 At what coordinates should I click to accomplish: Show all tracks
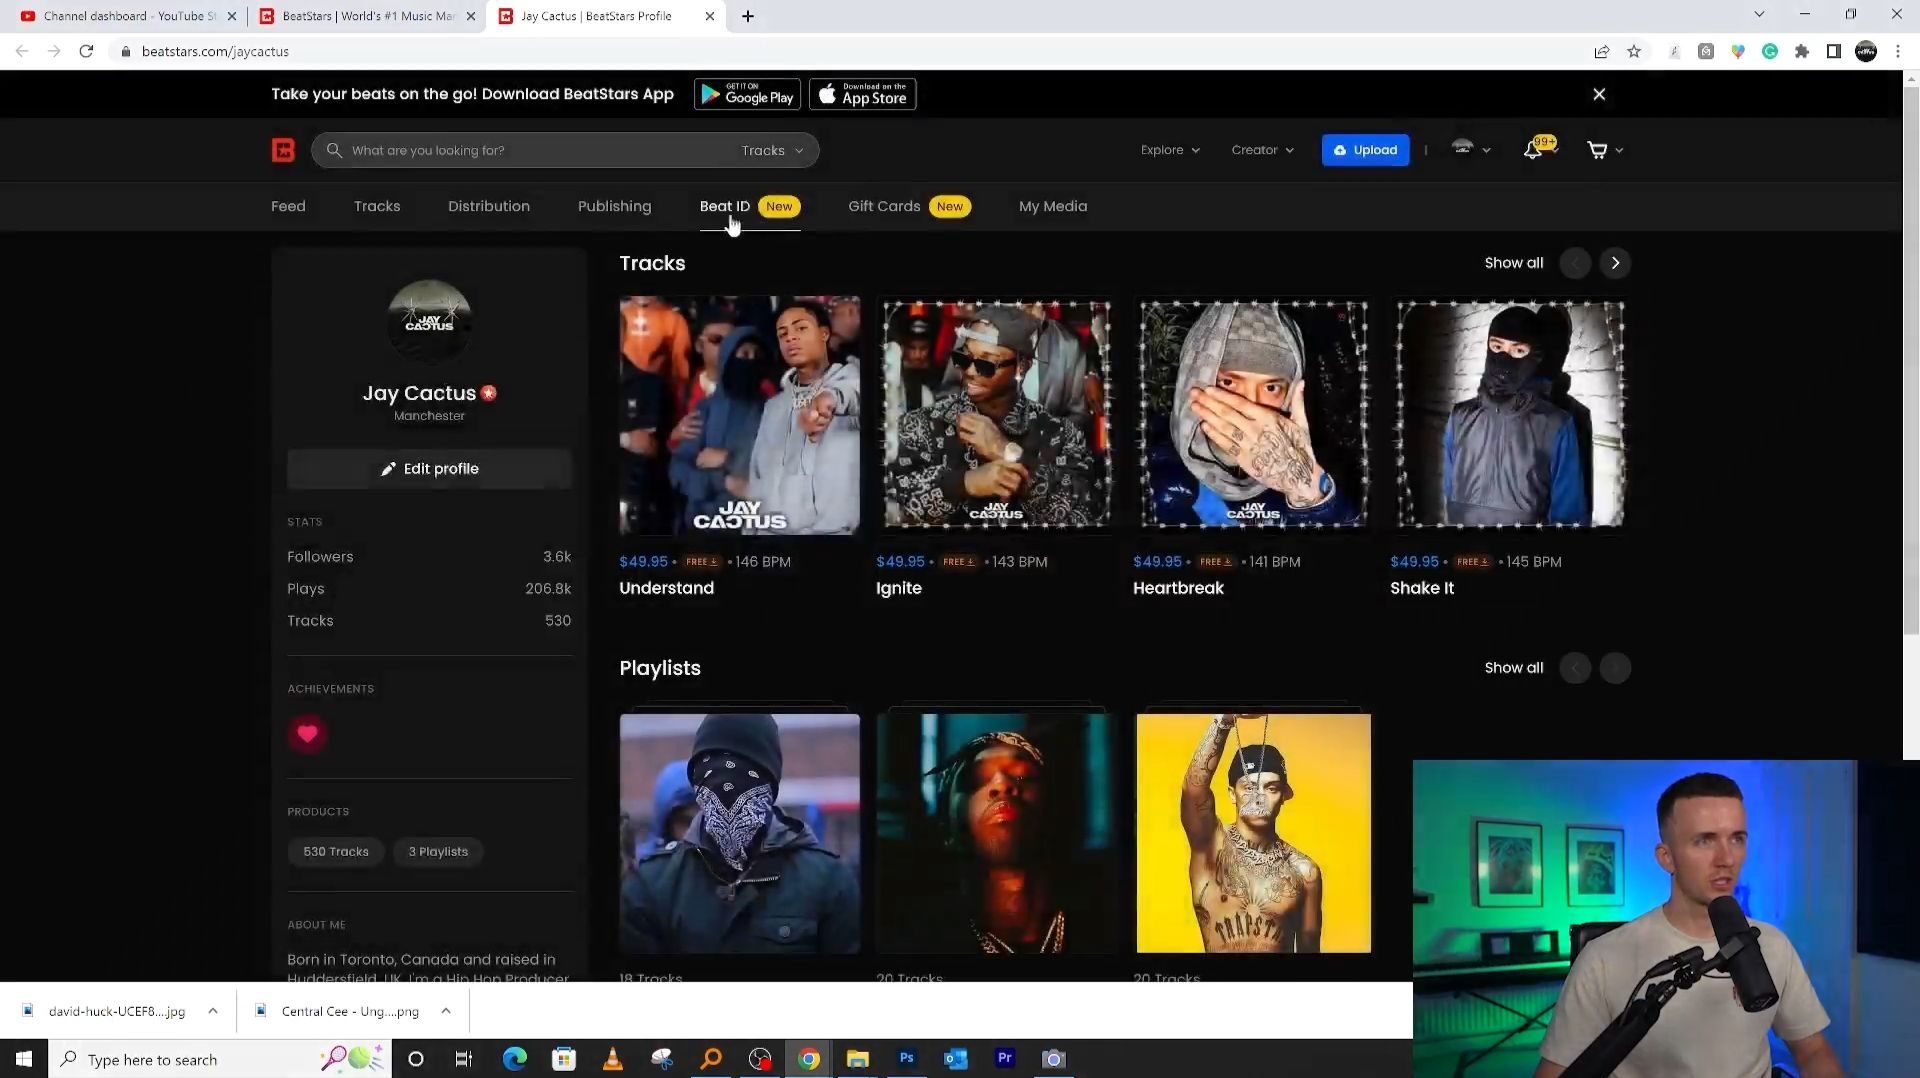1513,263
